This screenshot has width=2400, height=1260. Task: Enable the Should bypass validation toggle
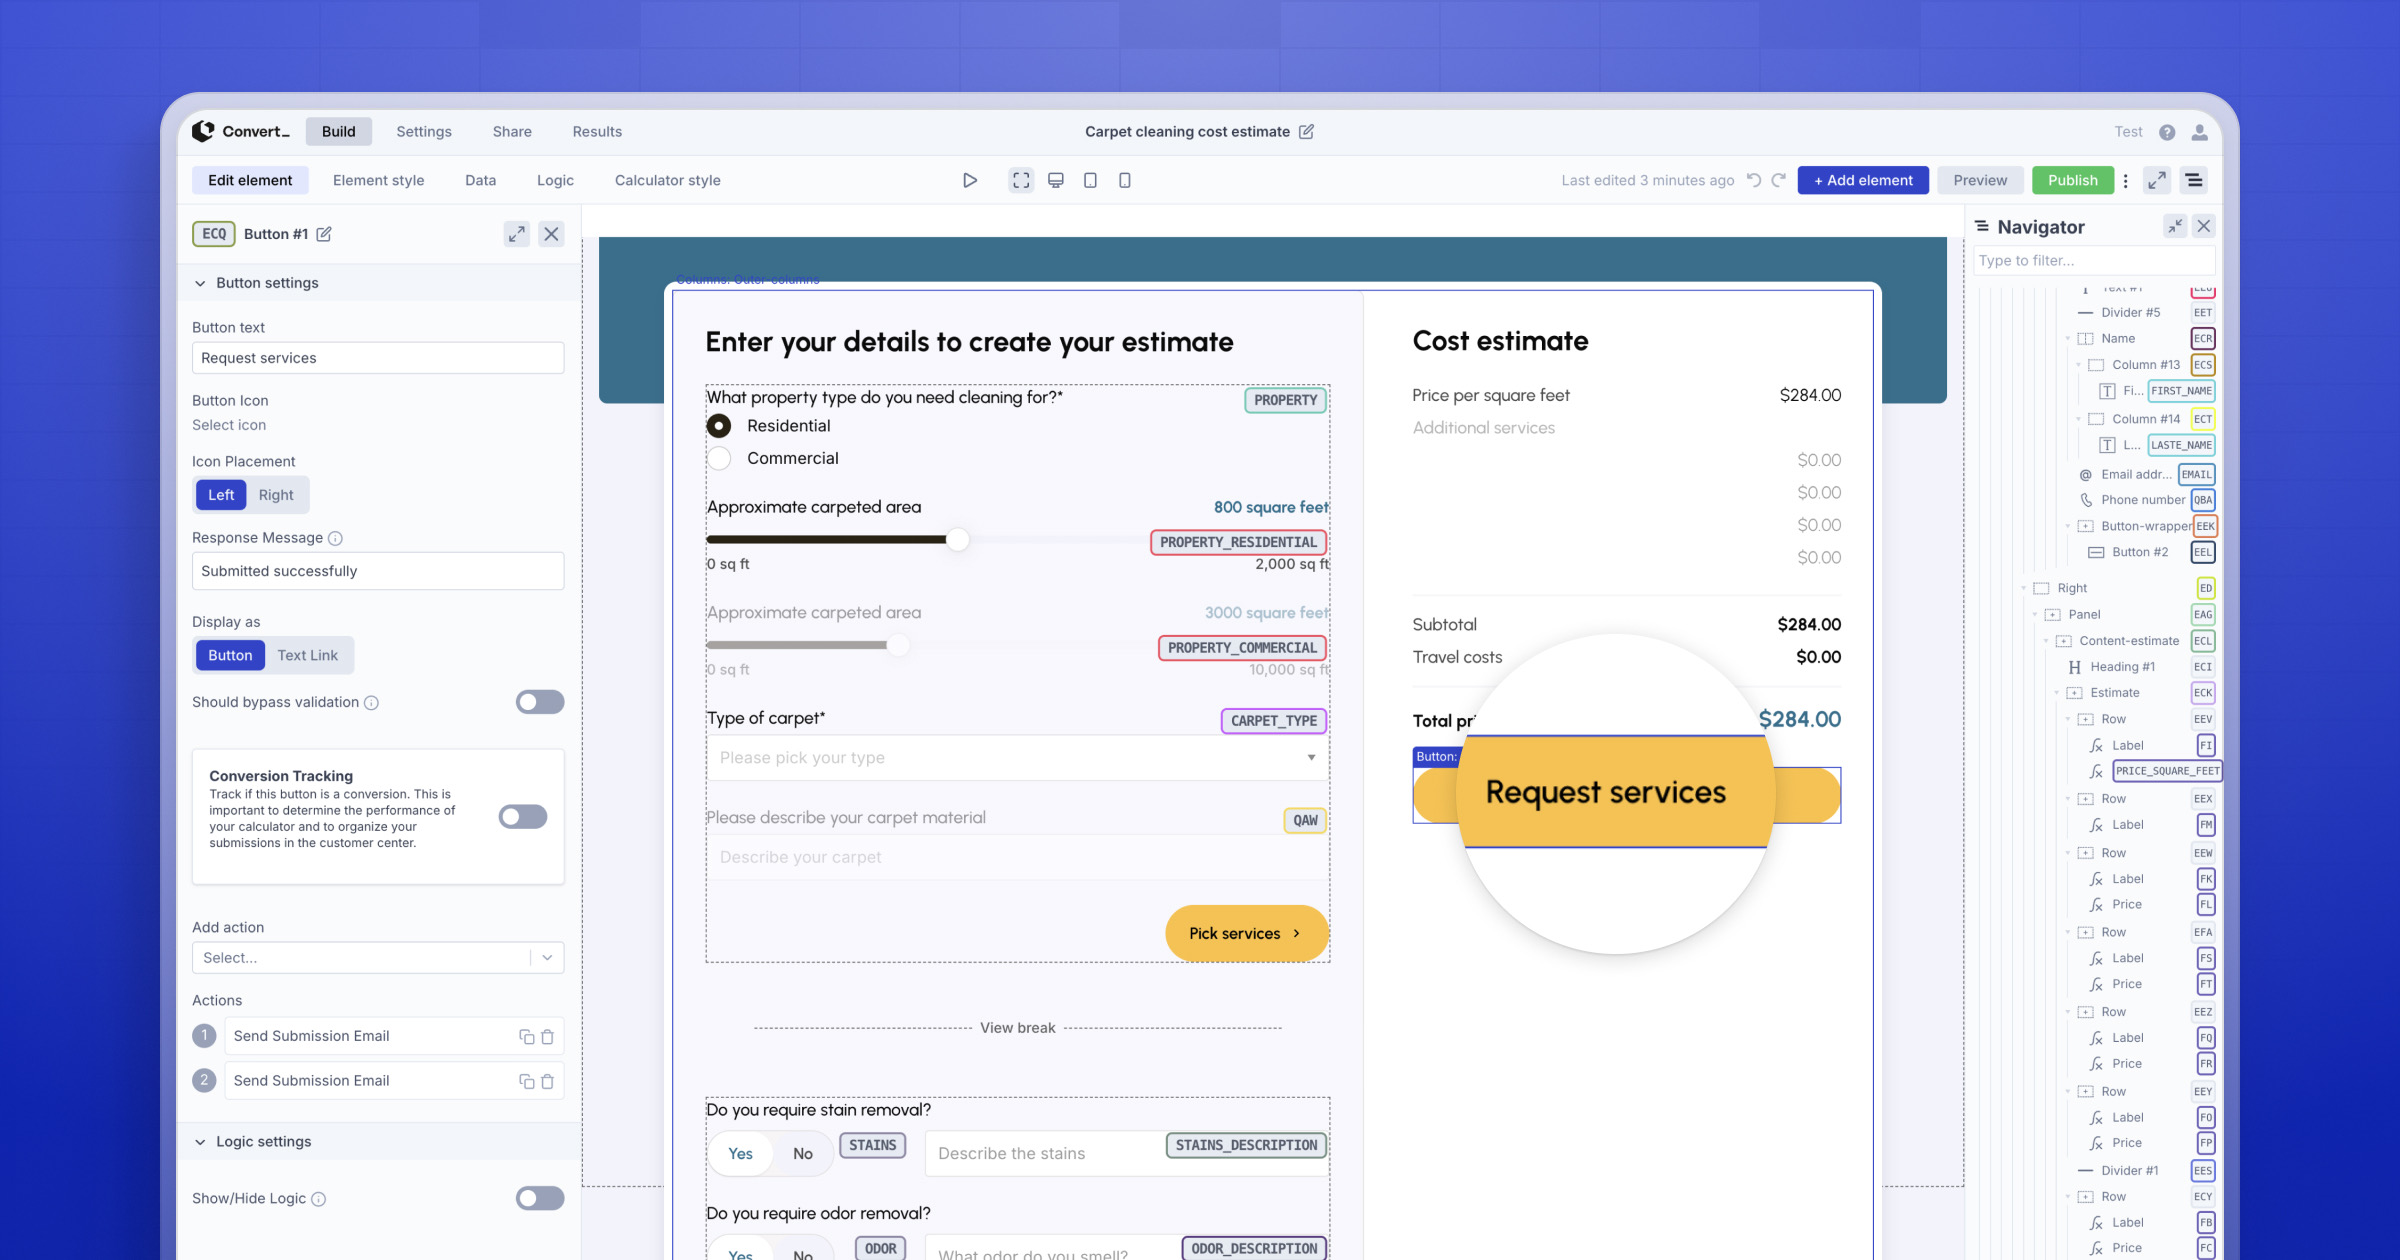(539, 701)
